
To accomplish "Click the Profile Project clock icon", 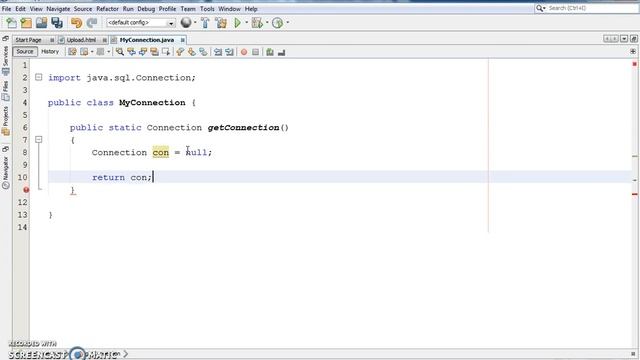I will point(278,23).
